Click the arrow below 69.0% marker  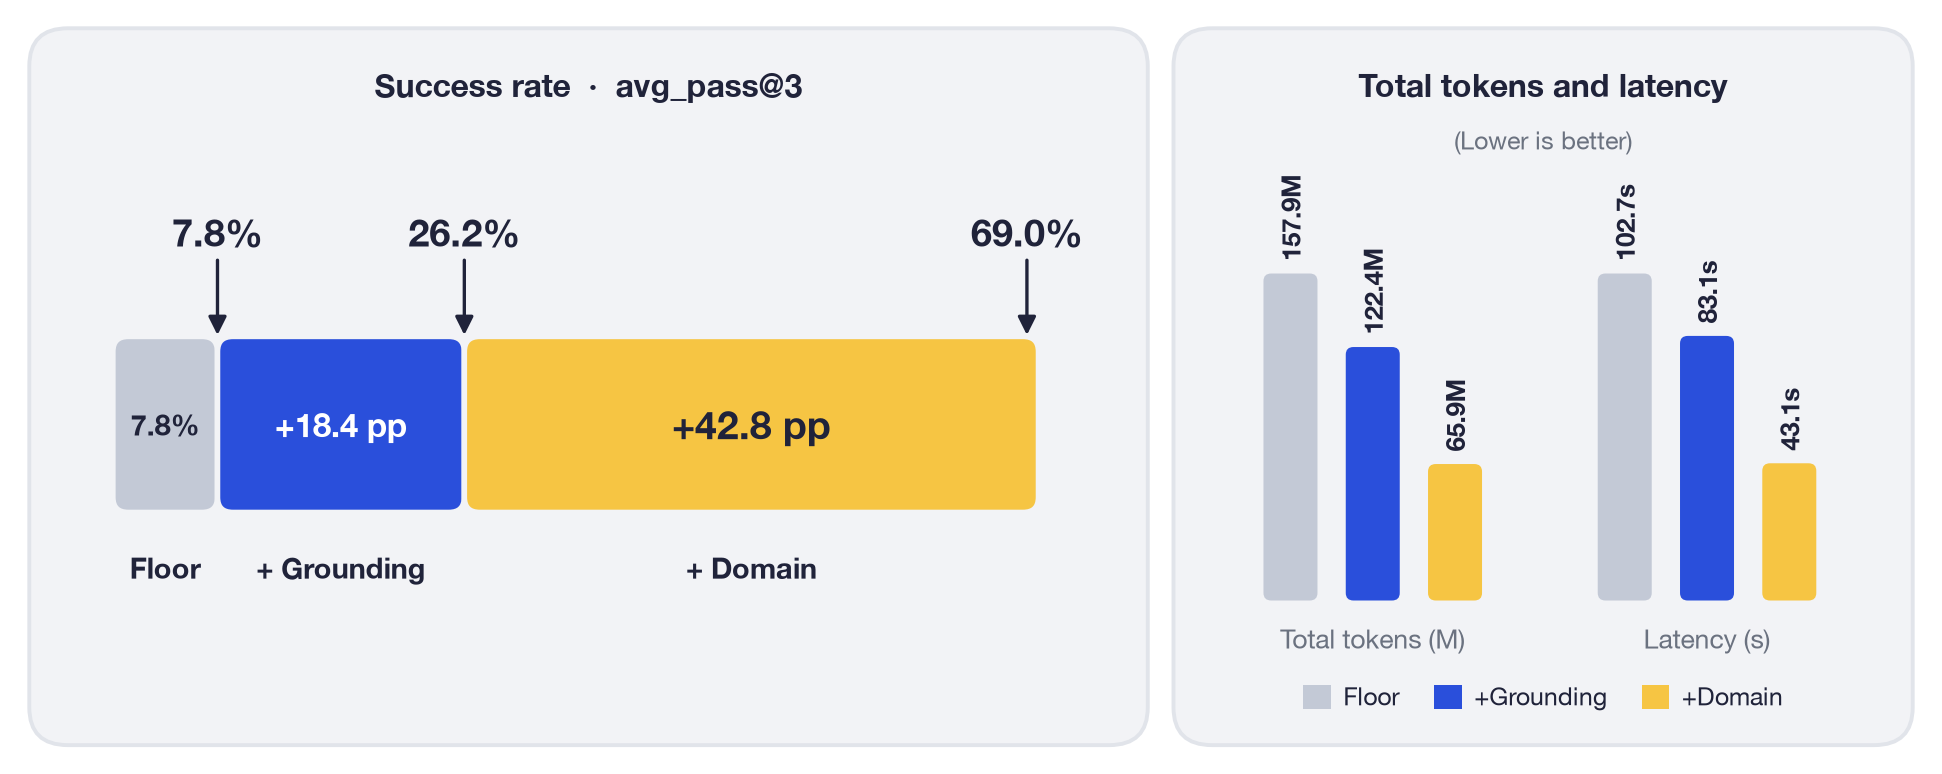pyautogui.click(x=1026, y=296)
